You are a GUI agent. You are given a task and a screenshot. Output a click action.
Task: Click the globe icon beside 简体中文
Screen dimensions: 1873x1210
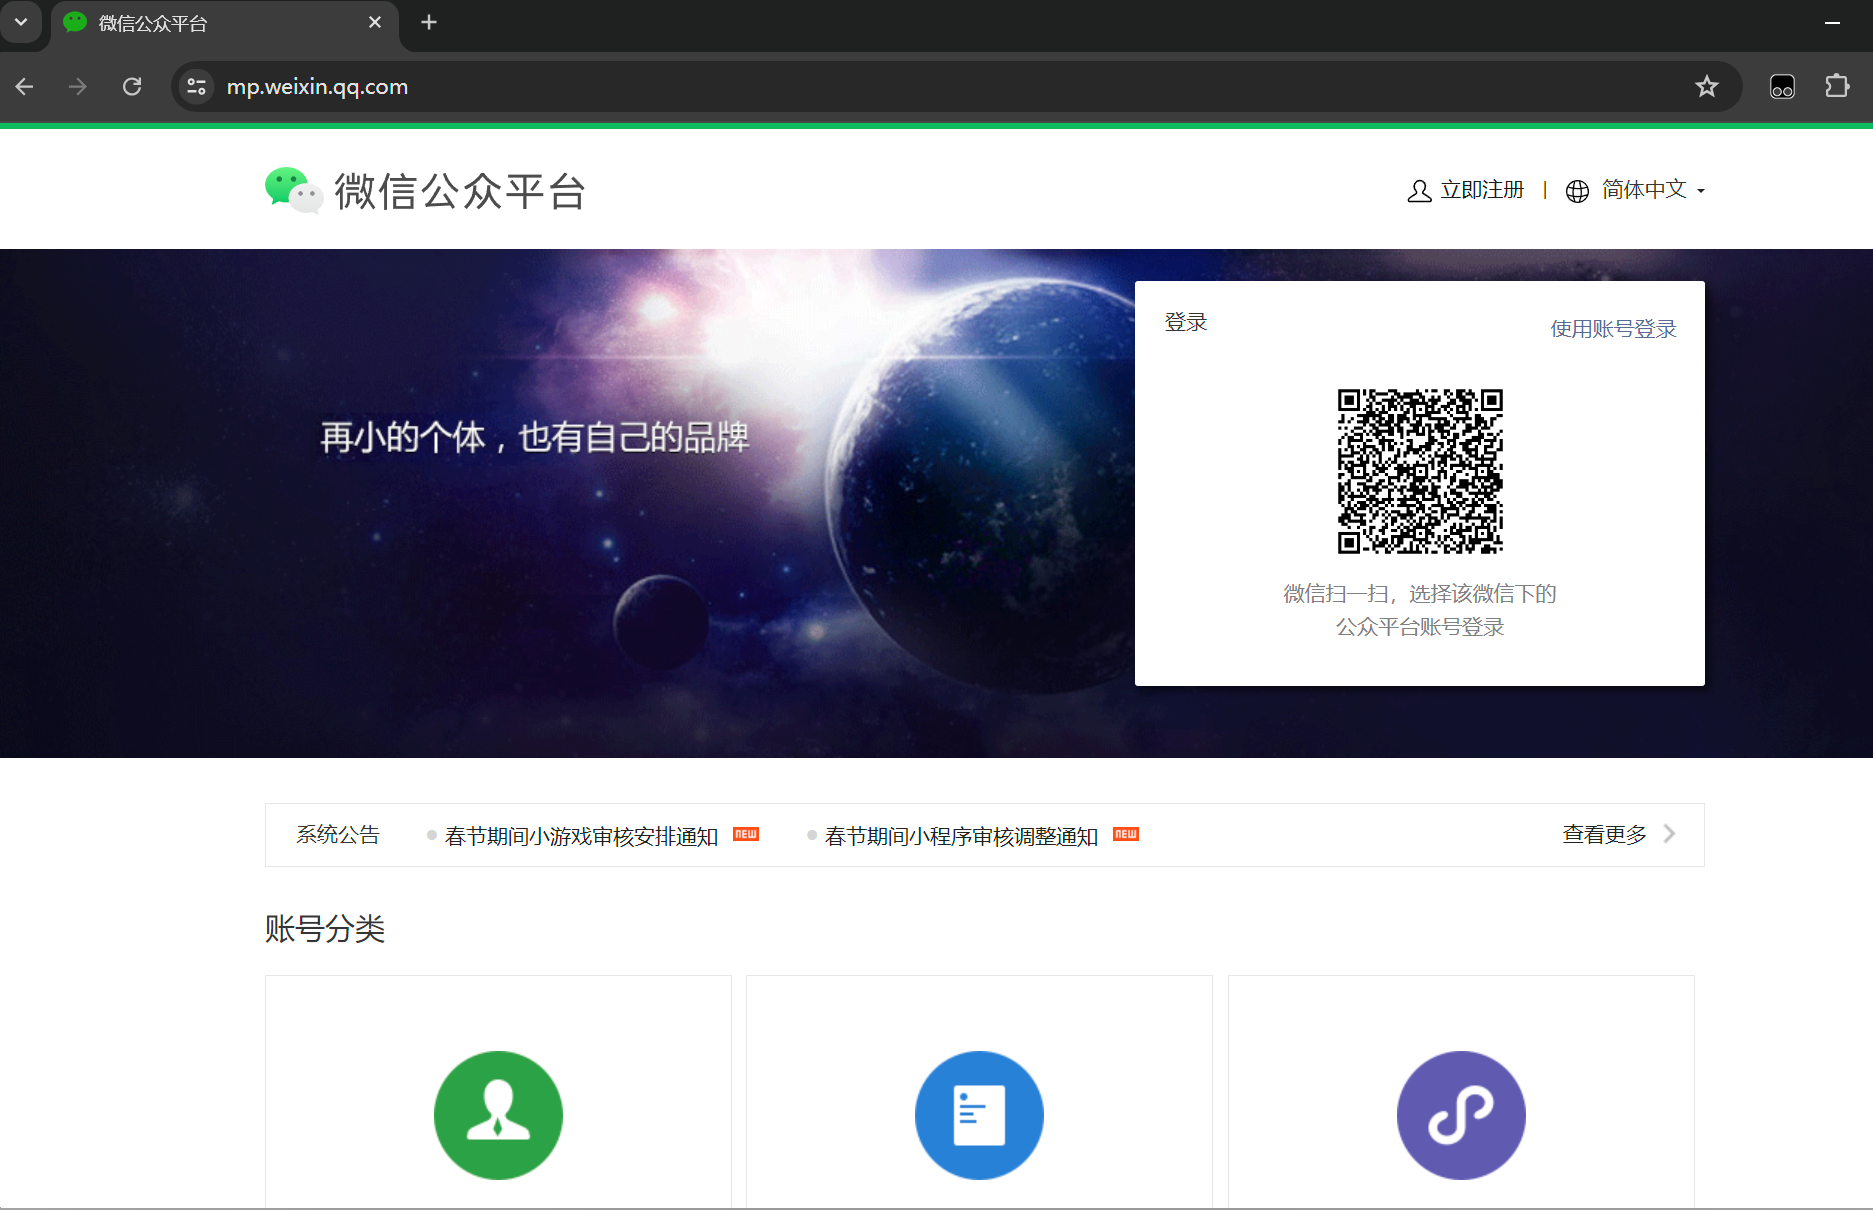click(x=1577, y=191)
